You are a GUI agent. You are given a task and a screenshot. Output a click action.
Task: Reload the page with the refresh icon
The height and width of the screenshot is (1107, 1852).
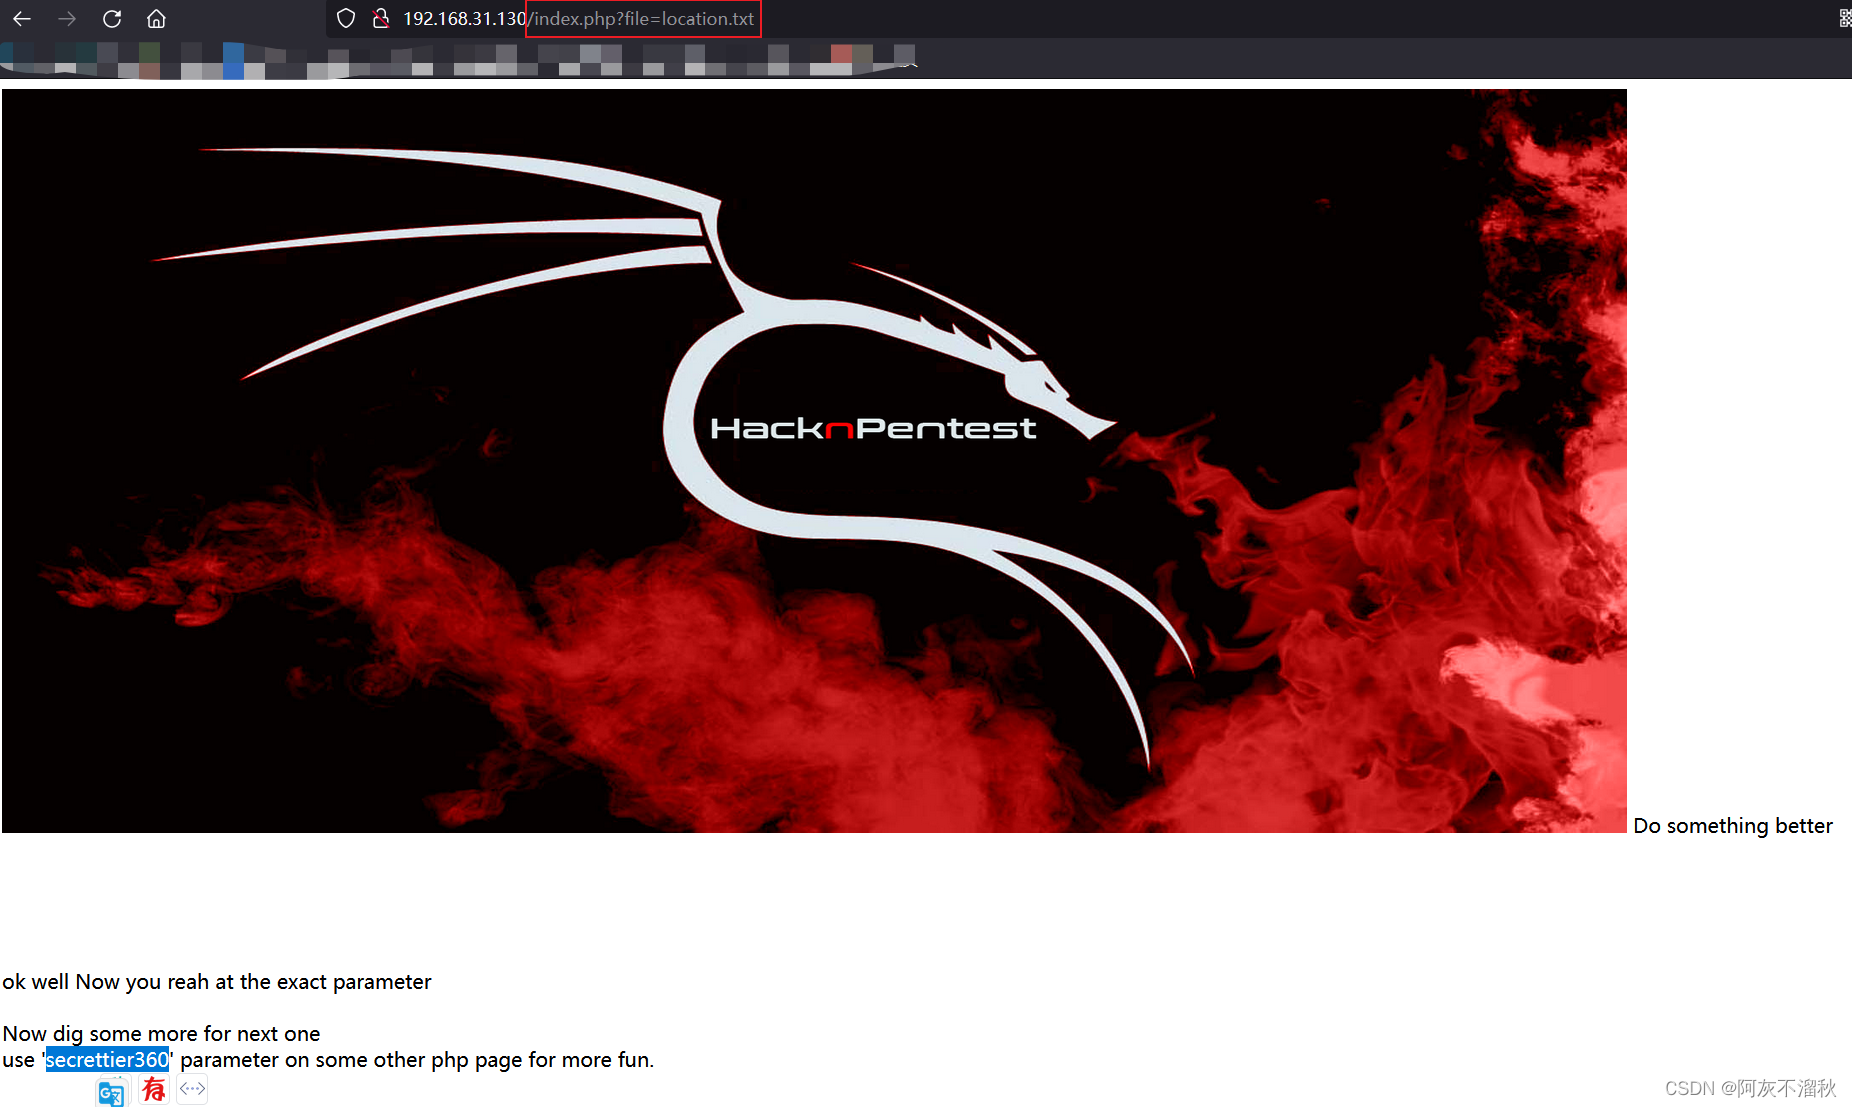pos(112,18)
